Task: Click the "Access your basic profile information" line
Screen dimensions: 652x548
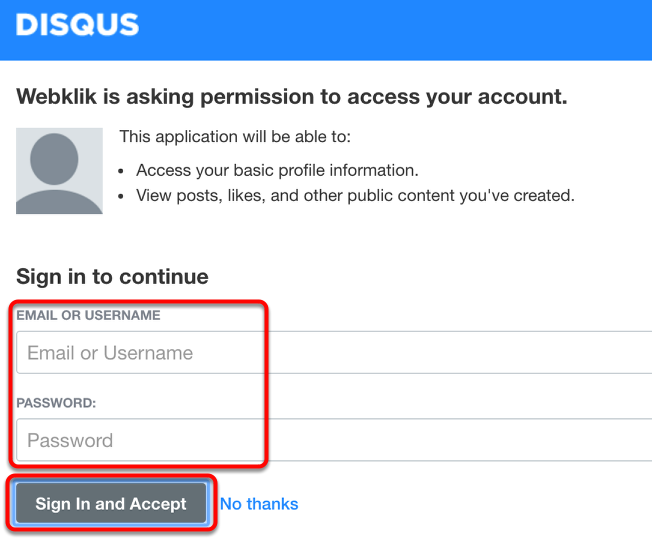Action: coord(277,170)
